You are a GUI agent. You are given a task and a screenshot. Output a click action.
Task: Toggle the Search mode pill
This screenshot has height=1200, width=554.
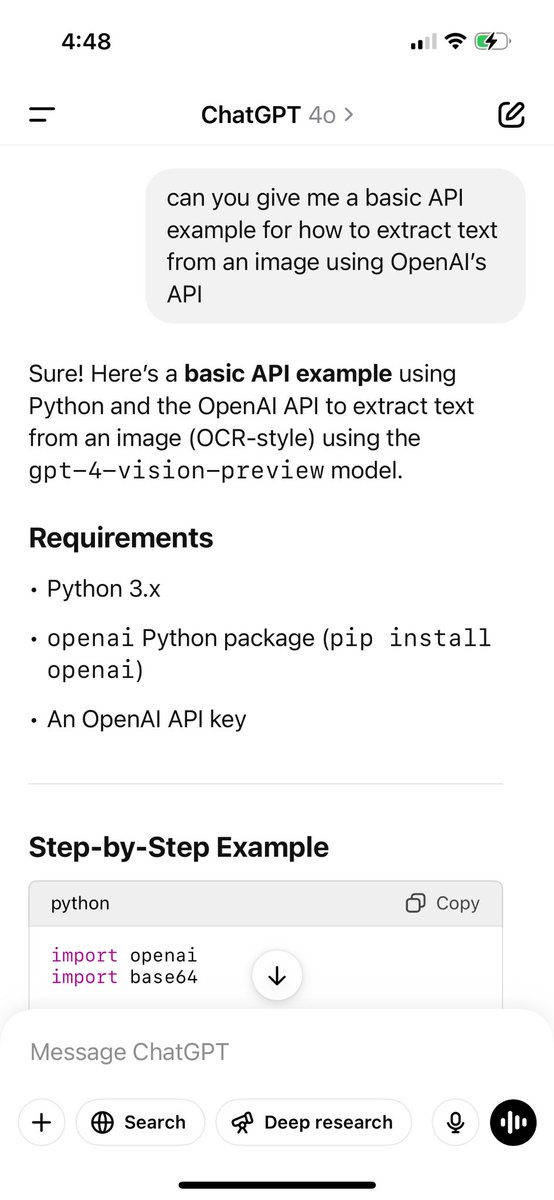(x=140, y=1122)
